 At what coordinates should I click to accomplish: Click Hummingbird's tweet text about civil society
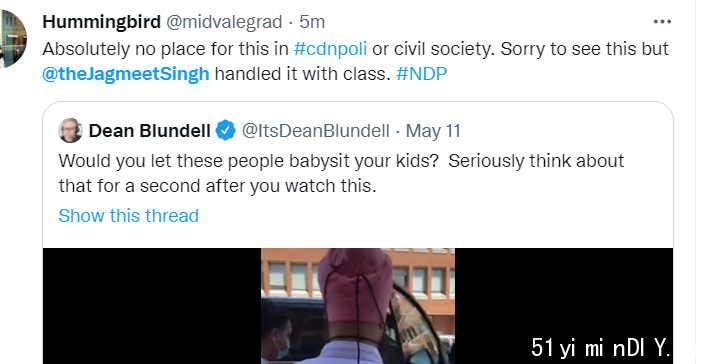[355, 61]
